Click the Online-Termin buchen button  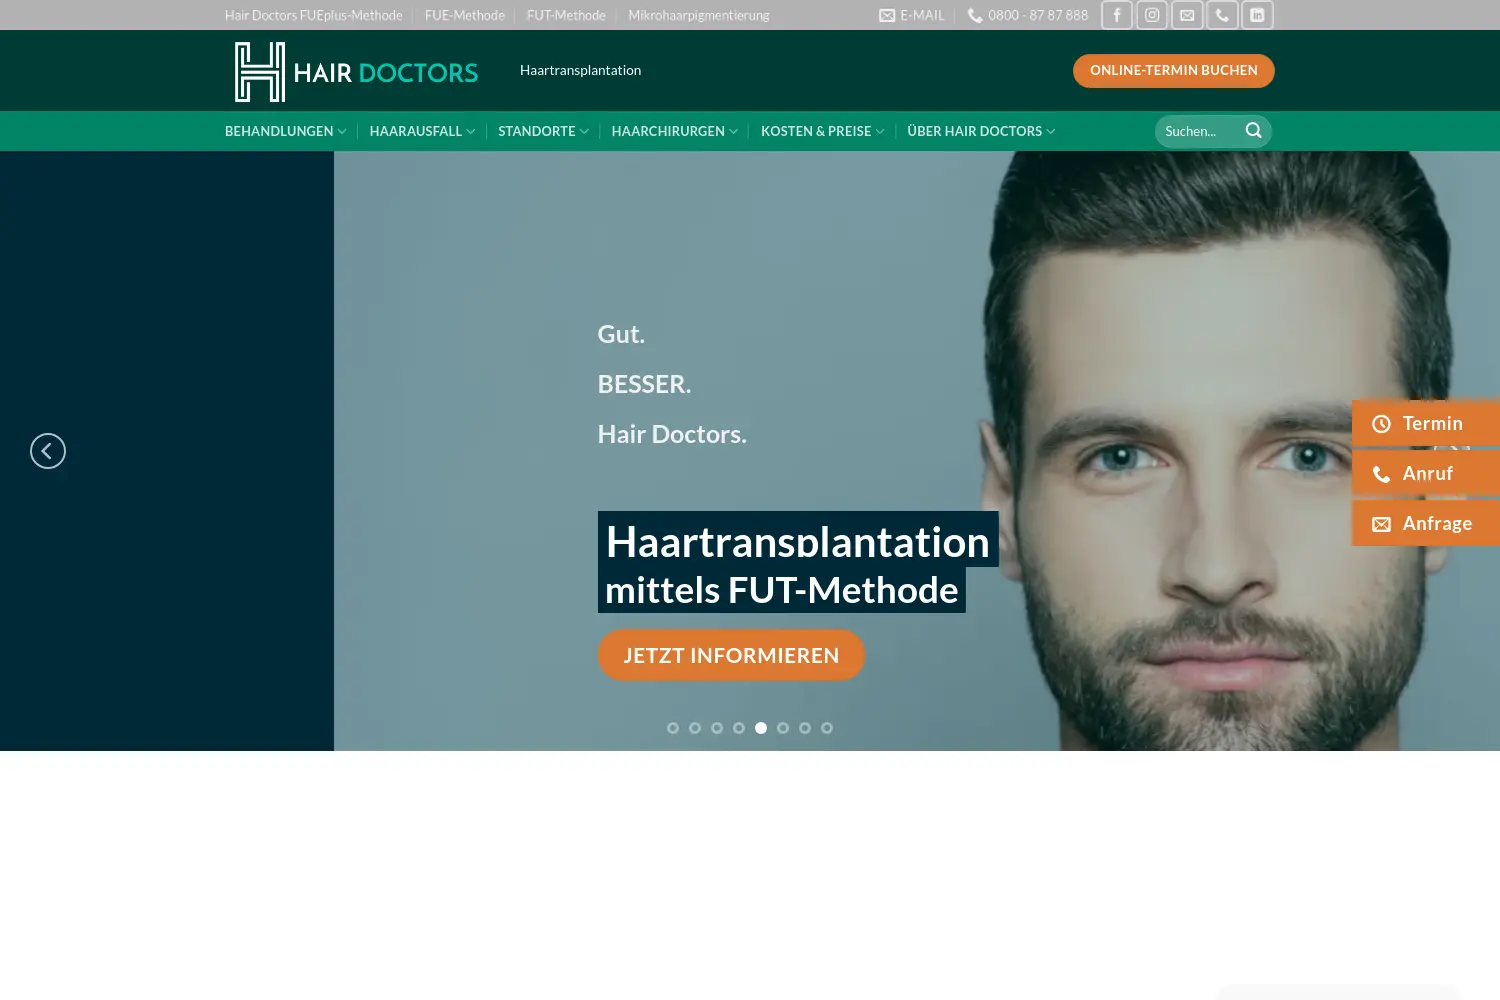[1174, 71]
